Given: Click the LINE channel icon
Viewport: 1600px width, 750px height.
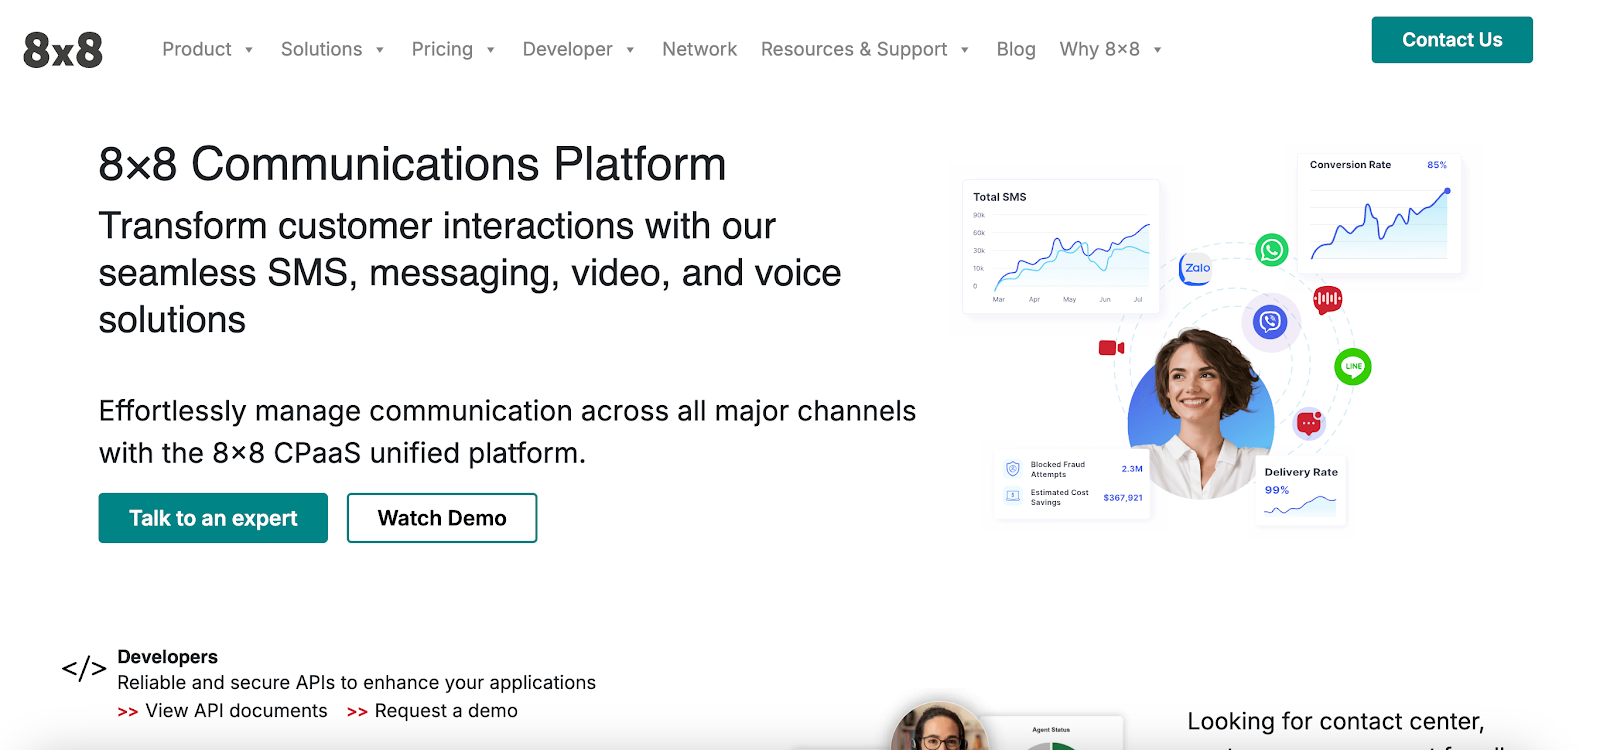Looking at the screenshot, I should [1353, 366].
